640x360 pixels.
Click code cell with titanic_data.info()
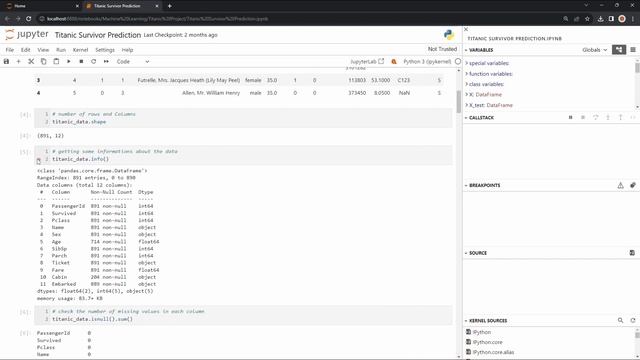click(243, 155)
